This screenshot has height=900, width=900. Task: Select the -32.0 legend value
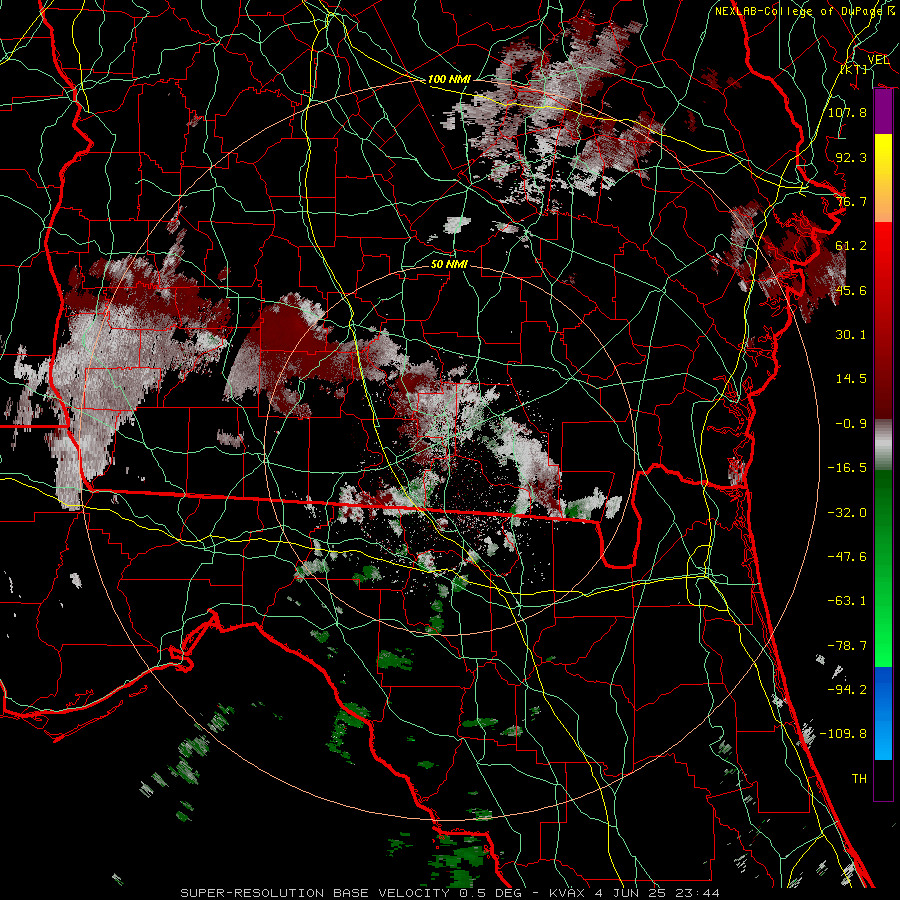[x=847, y=513]
